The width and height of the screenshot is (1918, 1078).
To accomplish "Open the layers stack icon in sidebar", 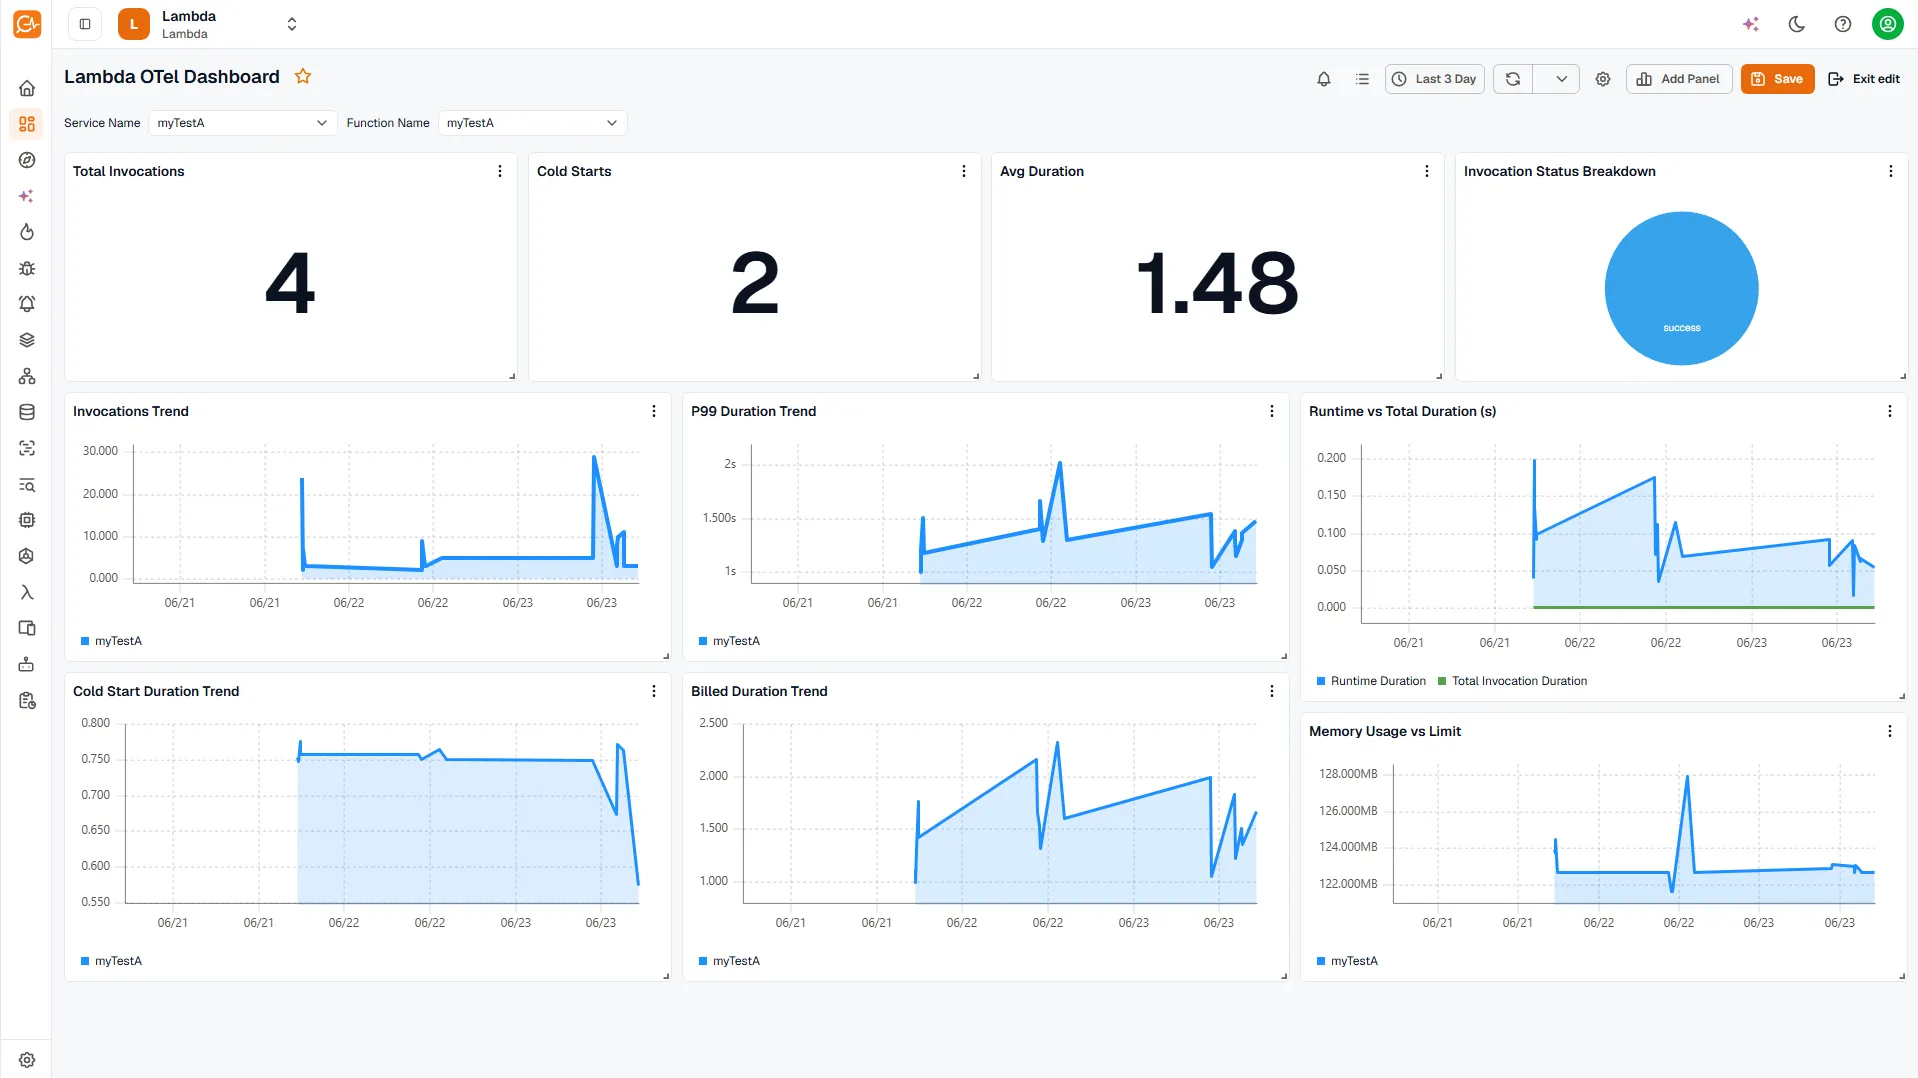I will click(27, 340).
